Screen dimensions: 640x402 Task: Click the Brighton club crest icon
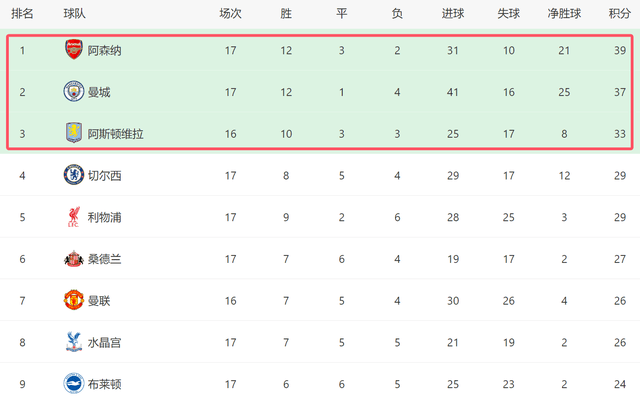73,383
